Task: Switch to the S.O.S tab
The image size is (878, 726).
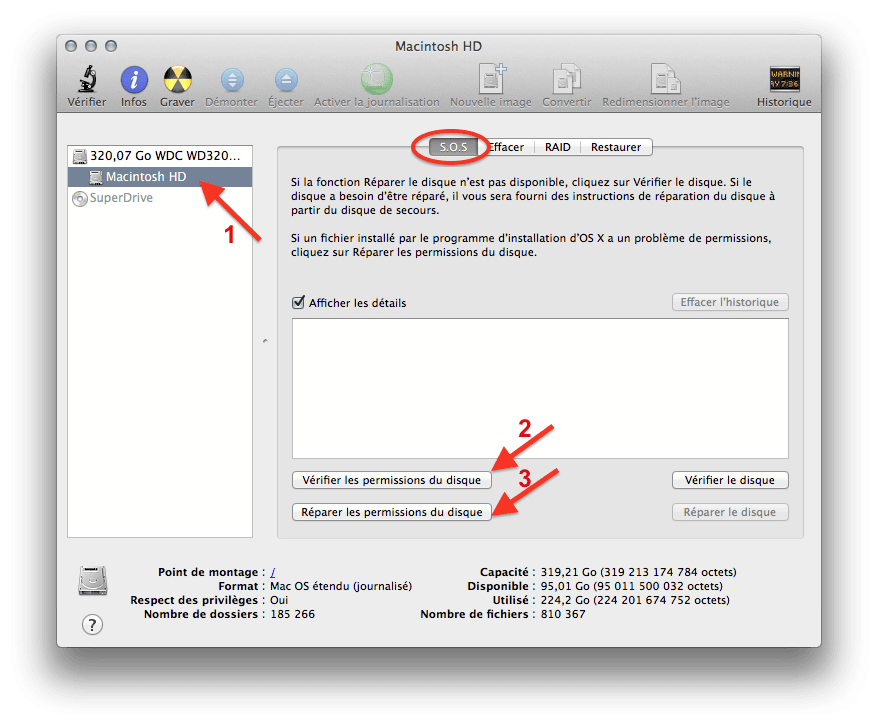Action: 453,147
